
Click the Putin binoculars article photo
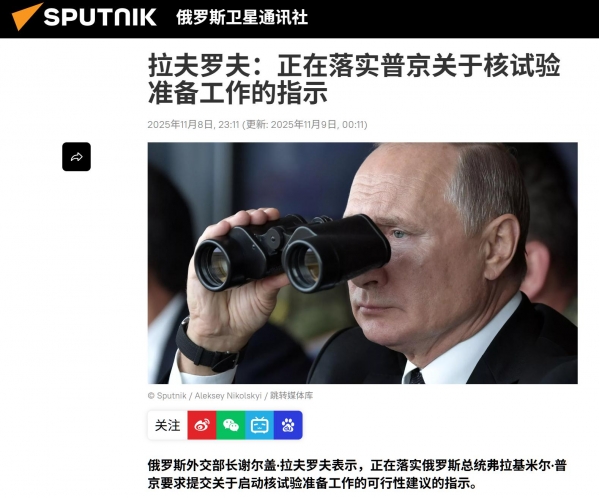[363, 263]
